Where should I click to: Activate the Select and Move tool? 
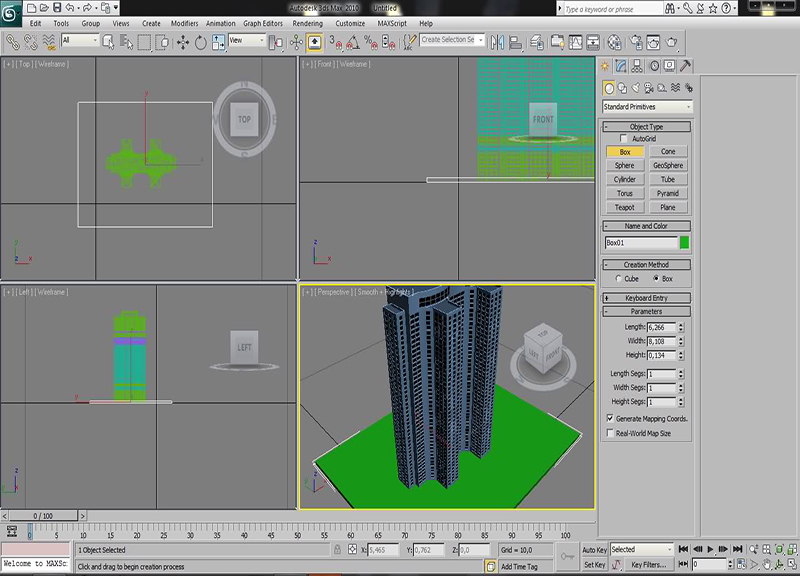point(183,42)
